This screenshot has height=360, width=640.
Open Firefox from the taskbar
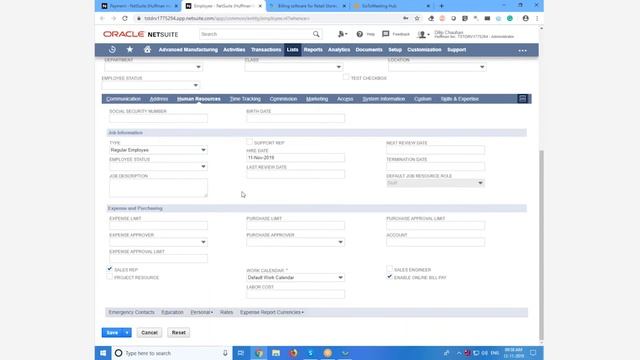point(293,353)
